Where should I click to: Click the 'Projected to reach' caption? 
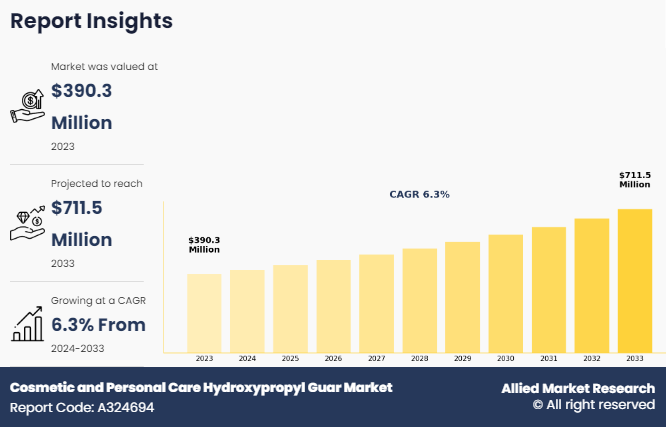tap(97, 183)
